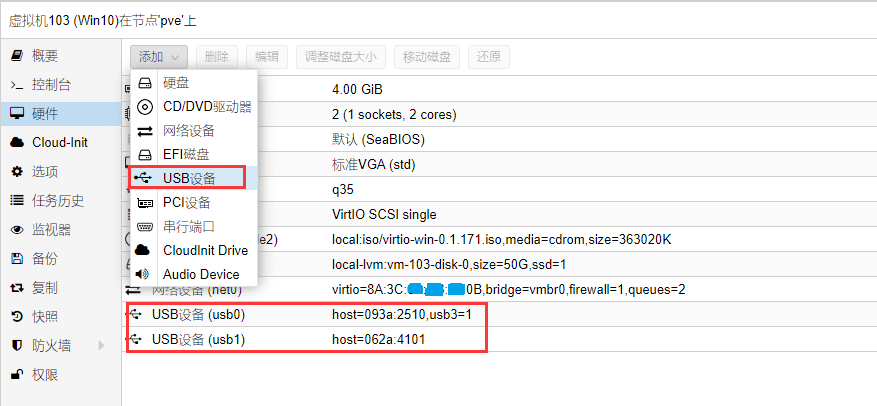This screenshot has height=406, width=877.
Task: Choose Audio Device from the add menu
Action: (x=201, y=274)
